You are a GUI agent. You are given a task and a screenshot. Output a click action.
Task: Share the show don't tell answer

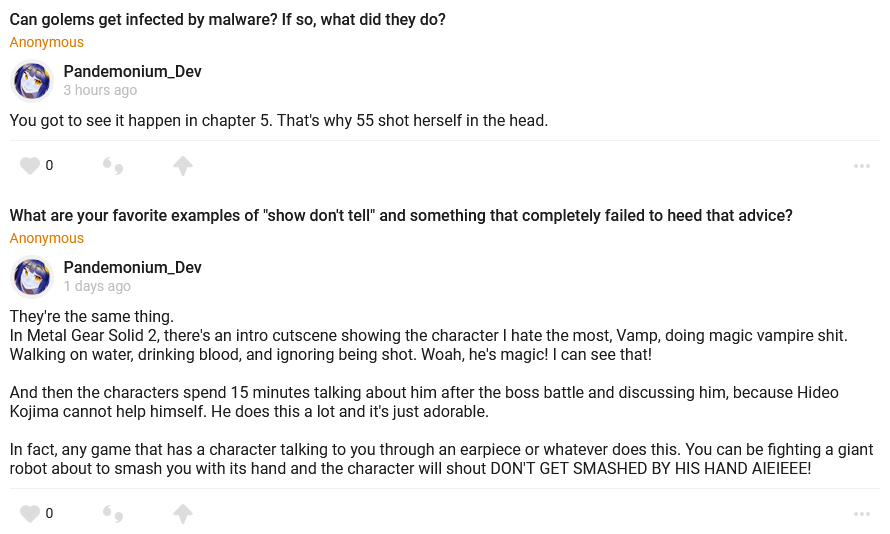tap(182, 514)
